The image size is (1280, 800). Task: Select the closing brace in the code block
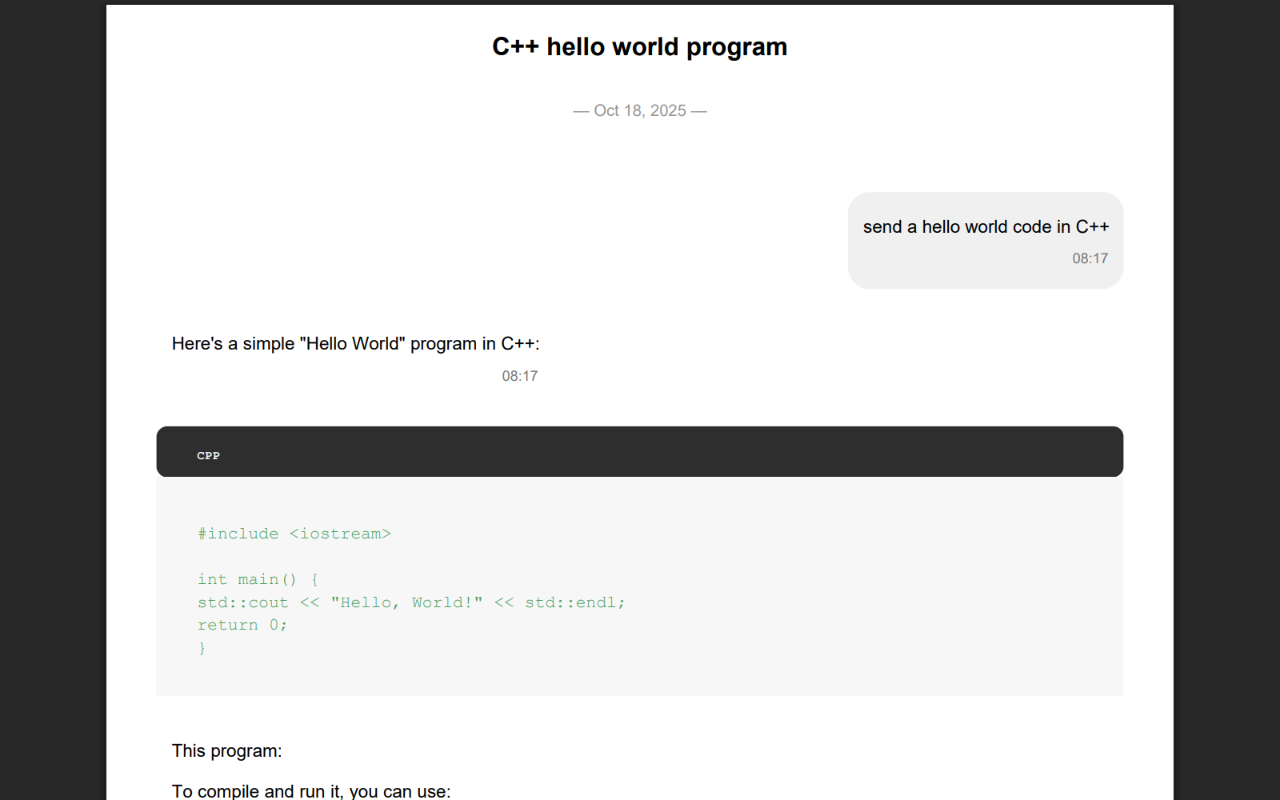(202, 647)
